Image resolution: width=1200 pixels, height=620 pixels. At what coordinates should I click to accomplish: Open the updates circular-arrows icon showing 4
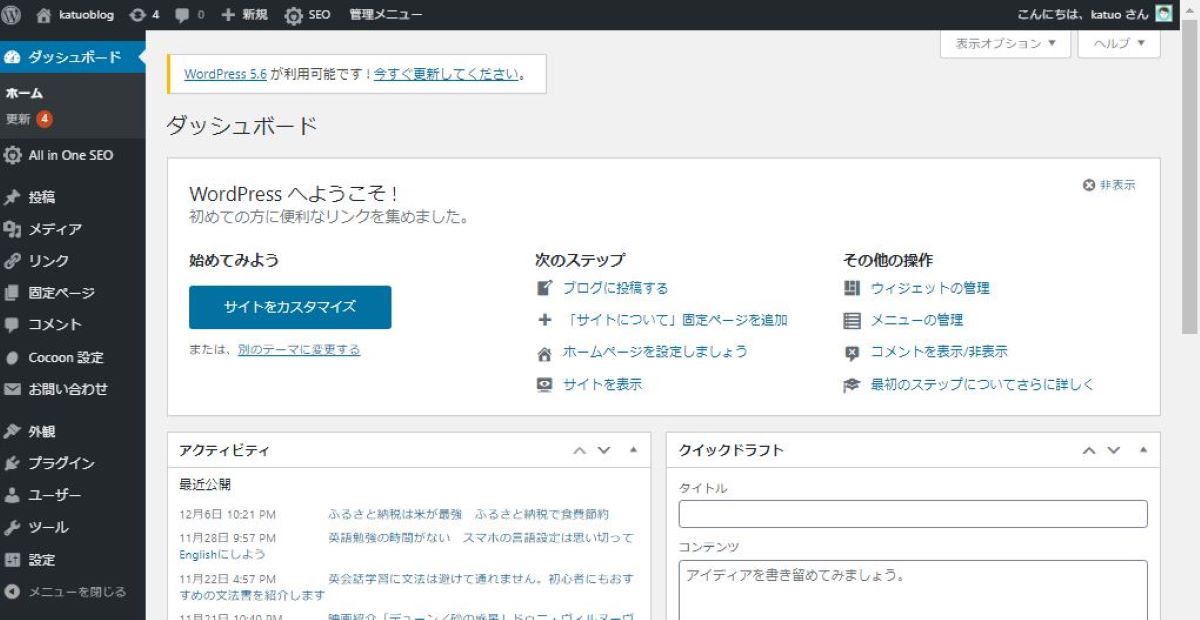(x=137, y=15)
